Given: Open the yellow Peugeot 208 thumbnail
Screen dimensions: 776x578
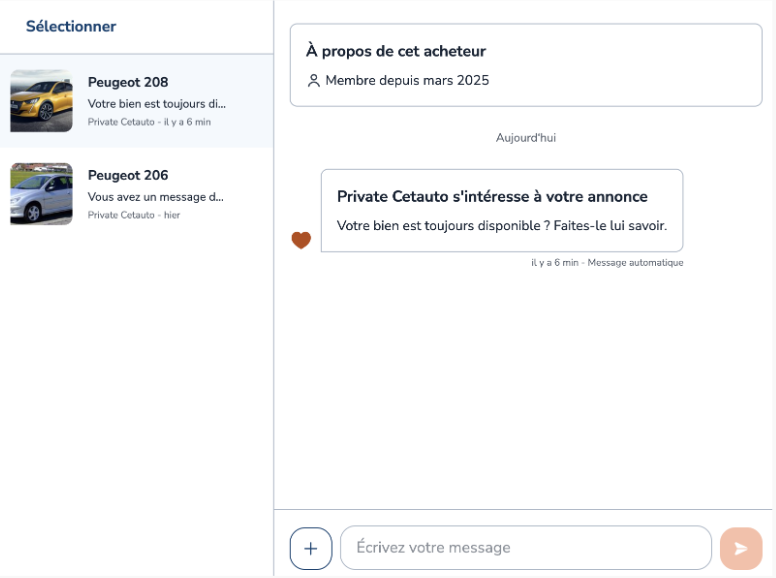Looking at the screenshot, I should click(42, 101).
